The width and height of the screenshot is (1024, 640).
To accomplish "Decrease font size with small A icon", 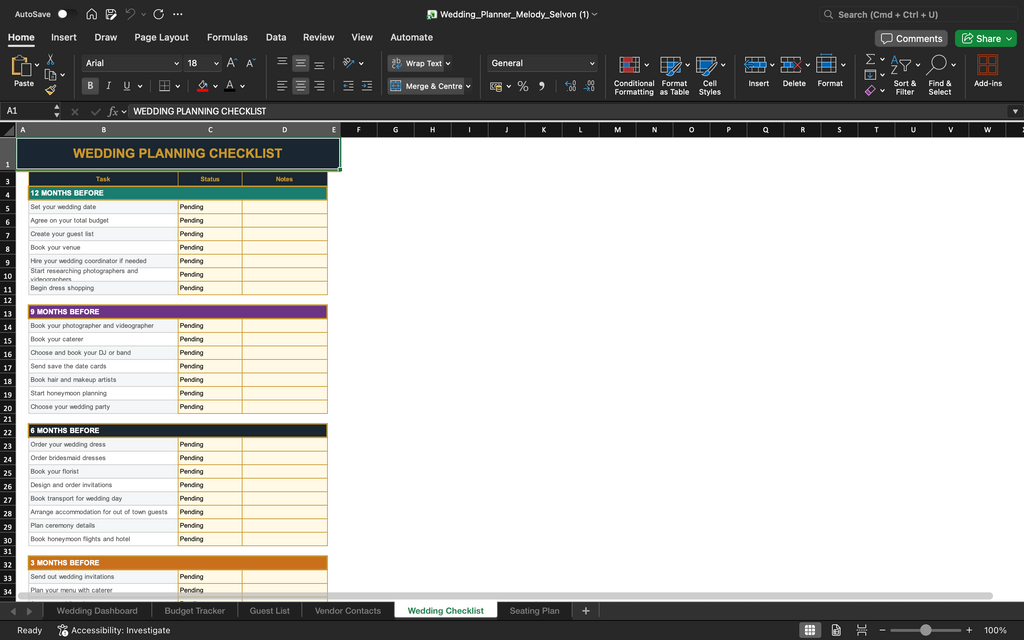I will [x=251, y=63].
